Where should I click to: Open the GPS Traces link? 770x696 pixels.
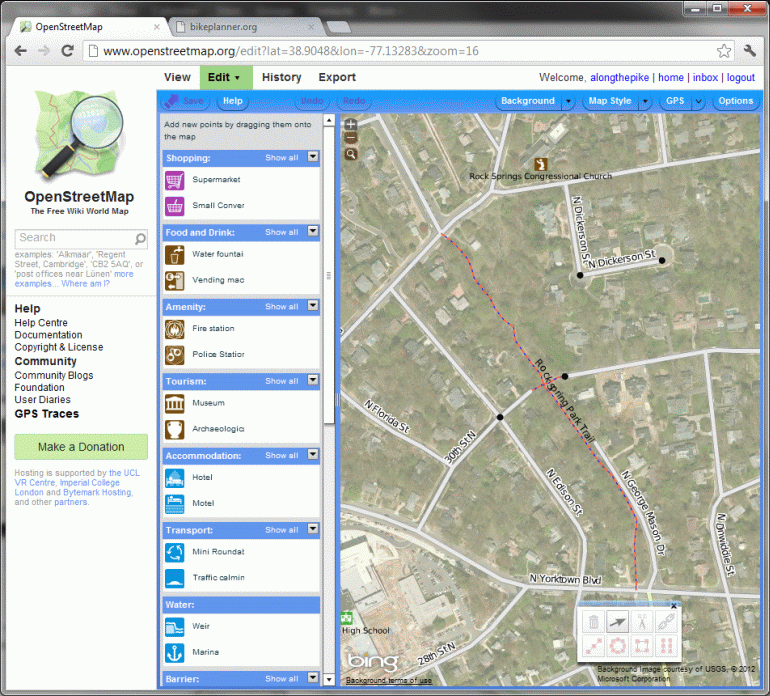pyautogui.click(x=47, y=414)
